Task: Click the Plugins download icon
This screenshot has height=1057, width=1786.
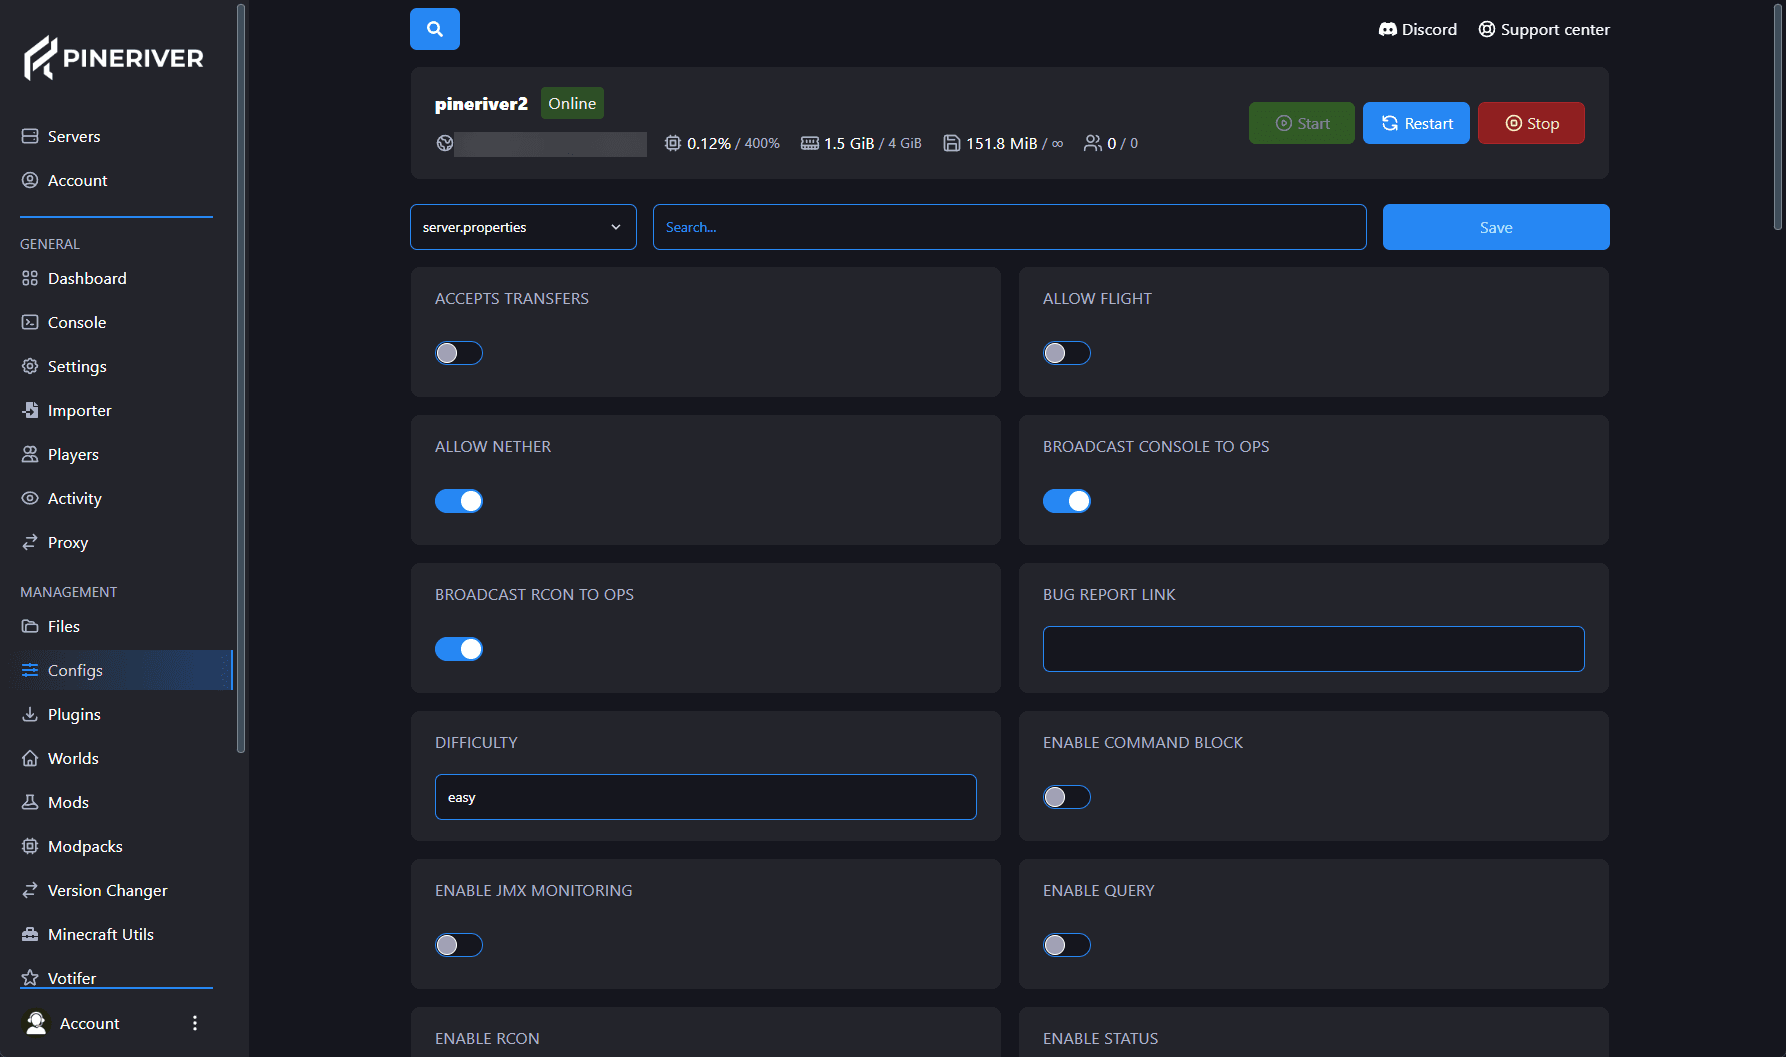Action: 30,714
